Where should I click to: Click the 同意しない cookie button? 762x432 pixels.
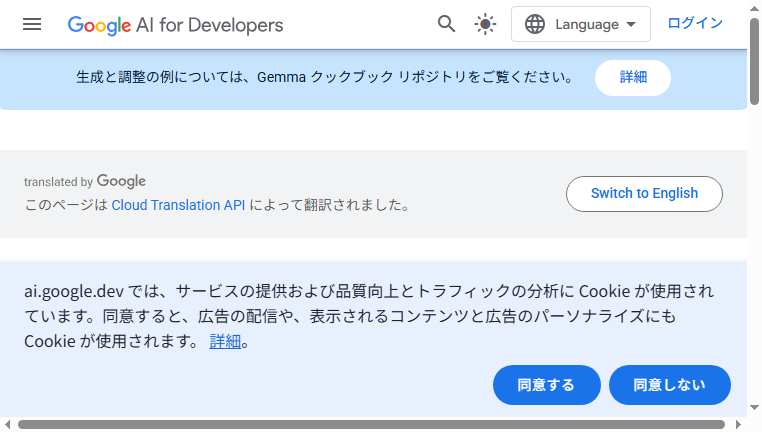tap(670, 385)
